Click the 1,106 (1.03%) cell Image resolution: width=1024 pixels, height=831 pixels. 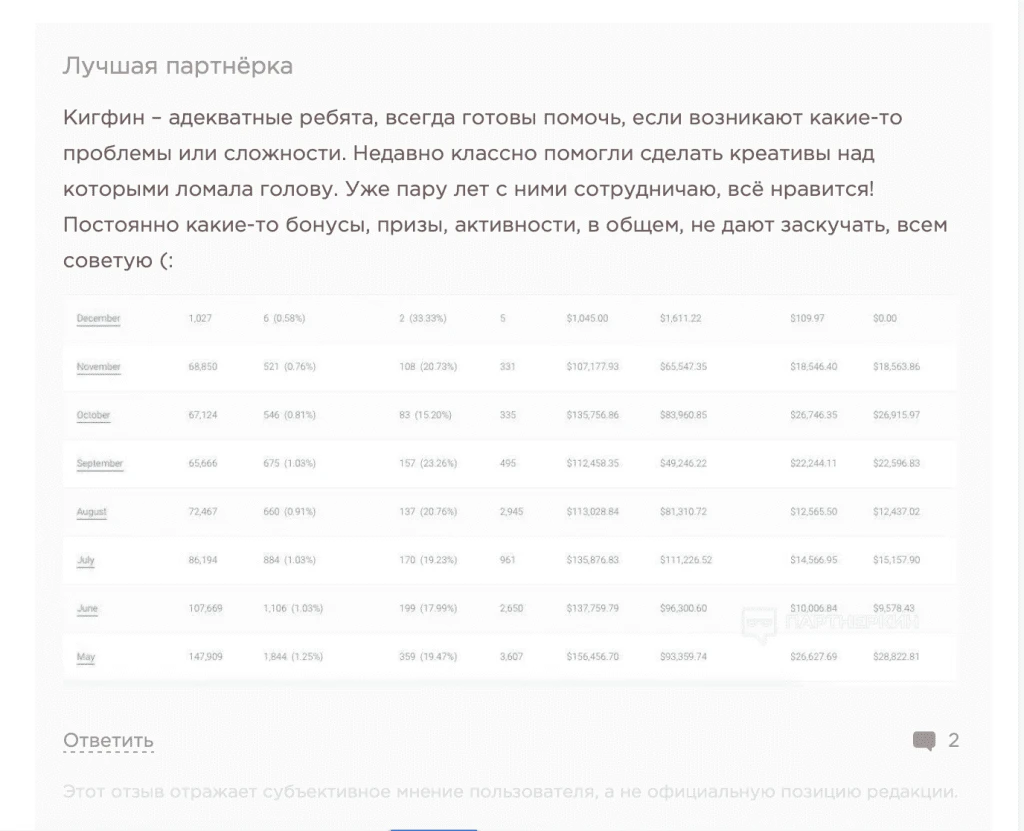(x=293, y=608)
